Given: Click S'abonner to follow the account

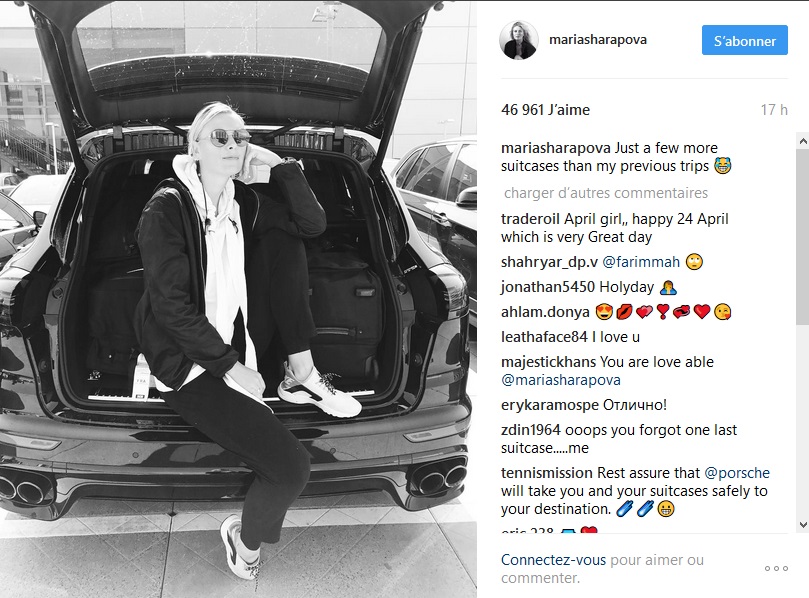Looking at the screenshot, I should point(745,40).
